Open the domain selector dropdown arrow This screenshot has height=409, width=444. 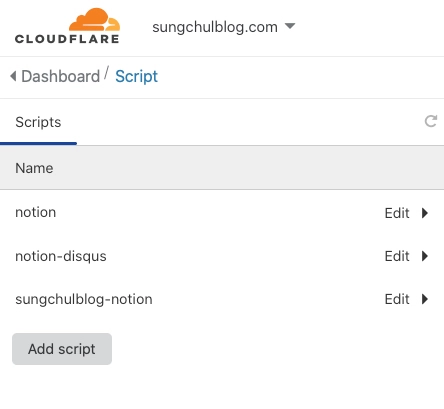click(x=290, y=26)
